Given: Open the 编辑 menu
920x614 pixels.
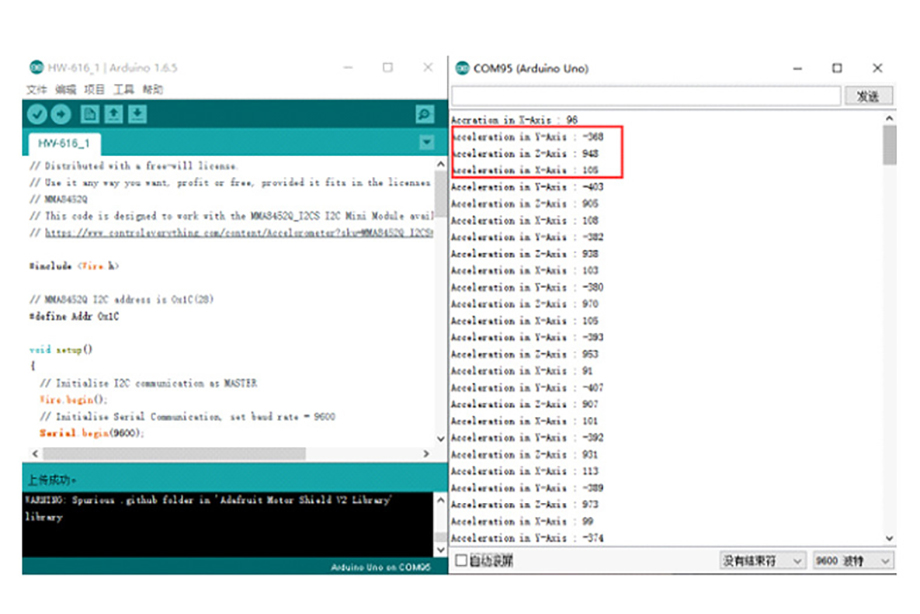Looking at the screenshot, I should [x=65, y=89].
